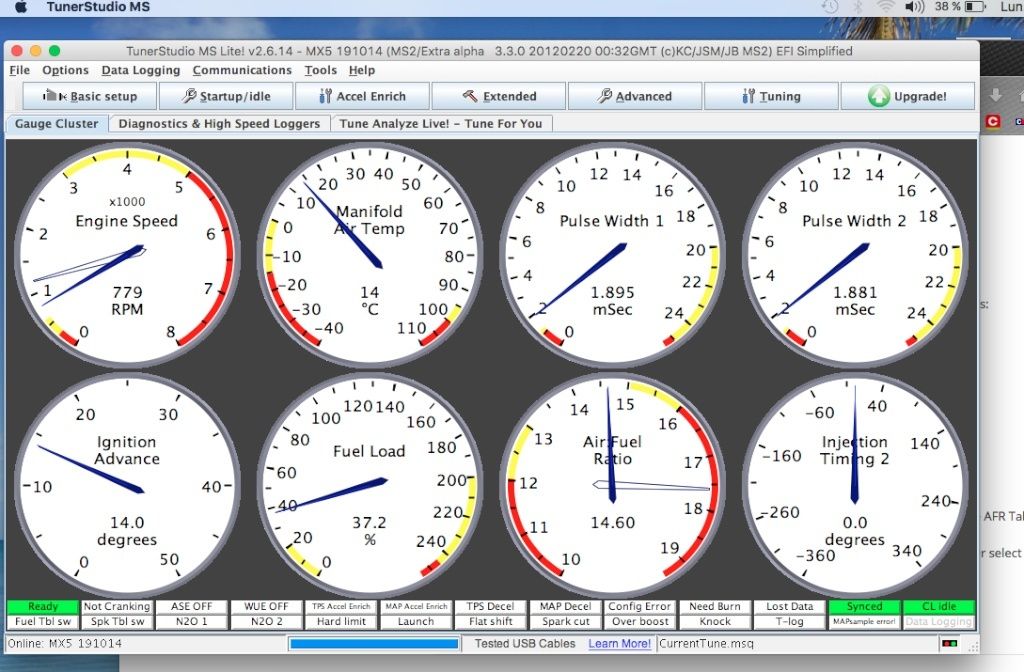Open the Advanced toolbar menu
Image resolution: width=1024 pixels, height=672 pixels.
pyautogui.click(x=635, y=96)
